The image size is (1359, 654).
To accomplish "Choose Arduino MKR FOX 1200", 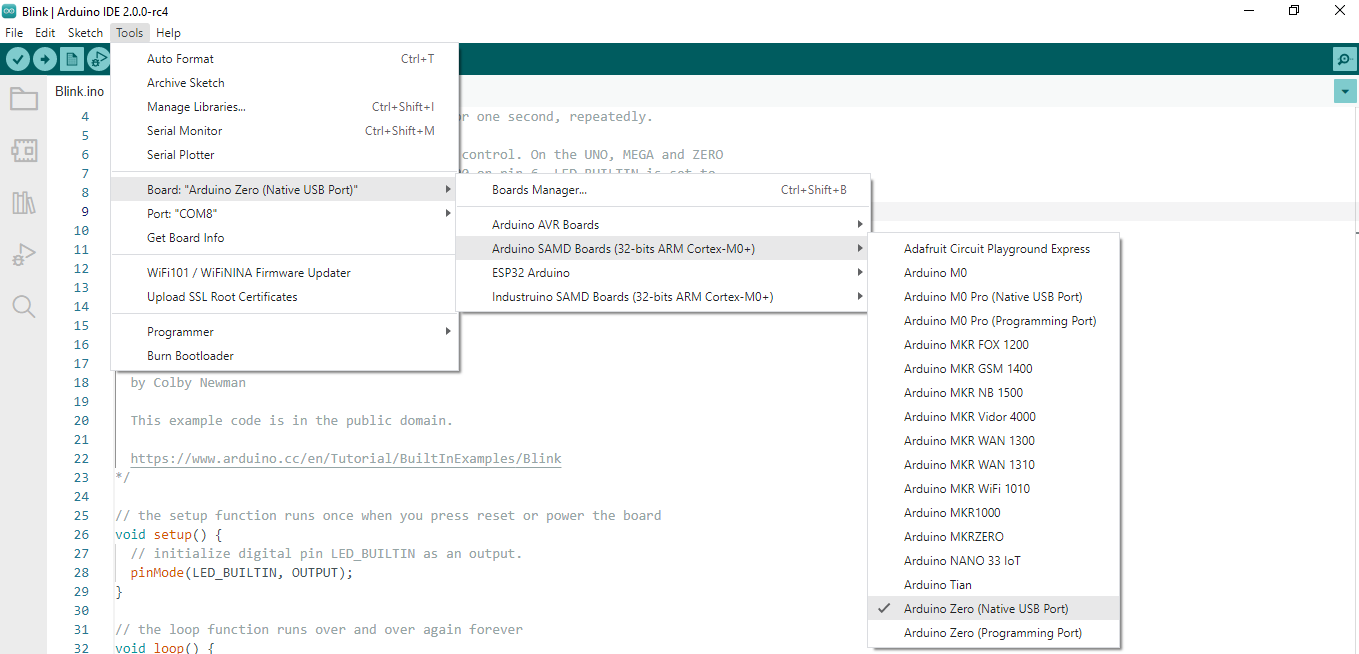I will click(994, 345).
